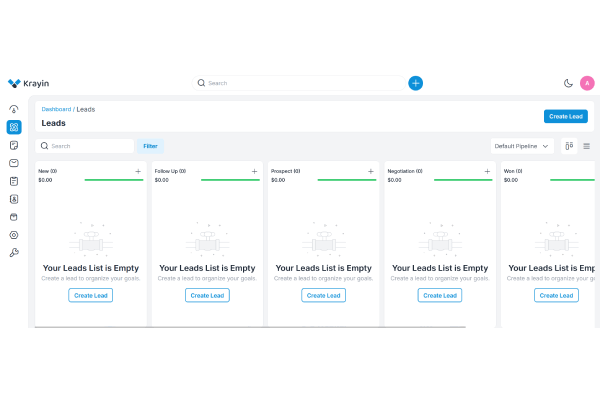
Task: Open the user avatar profile menu
Action: pyautogui.click(x=587, y=83)
